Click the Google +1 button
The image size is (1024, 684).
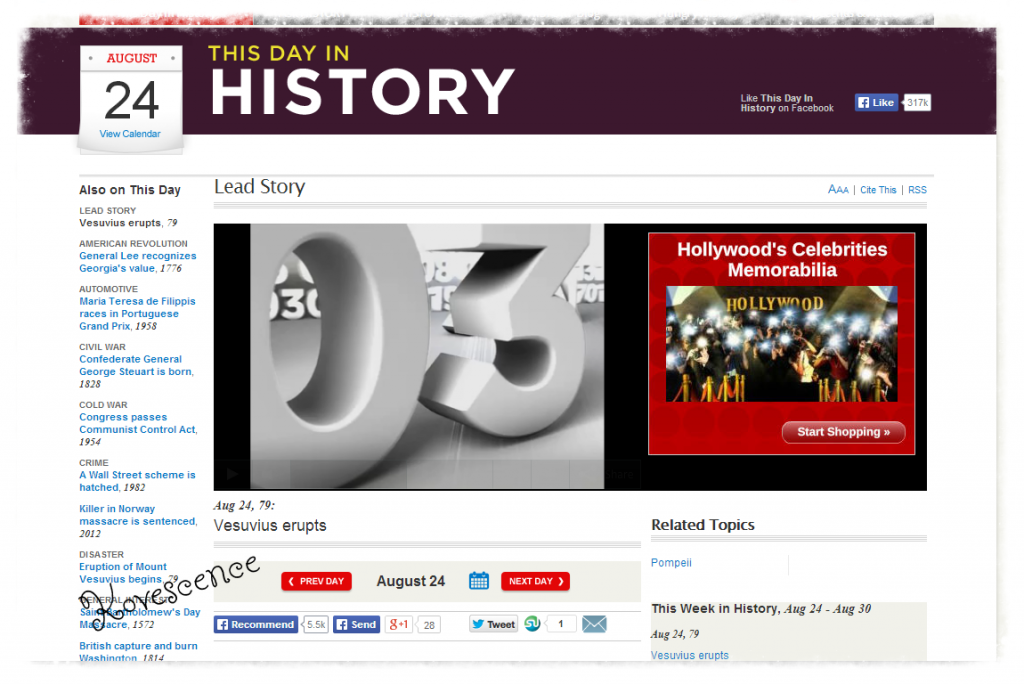pyautogui.click(x=398, y=625)
